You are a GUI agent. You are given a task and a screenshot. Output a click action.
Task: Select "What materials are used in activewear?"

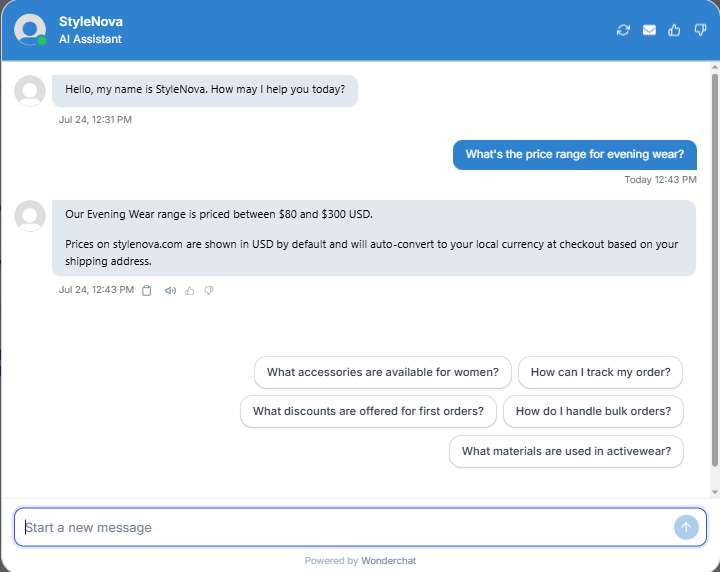pos(566,451)
